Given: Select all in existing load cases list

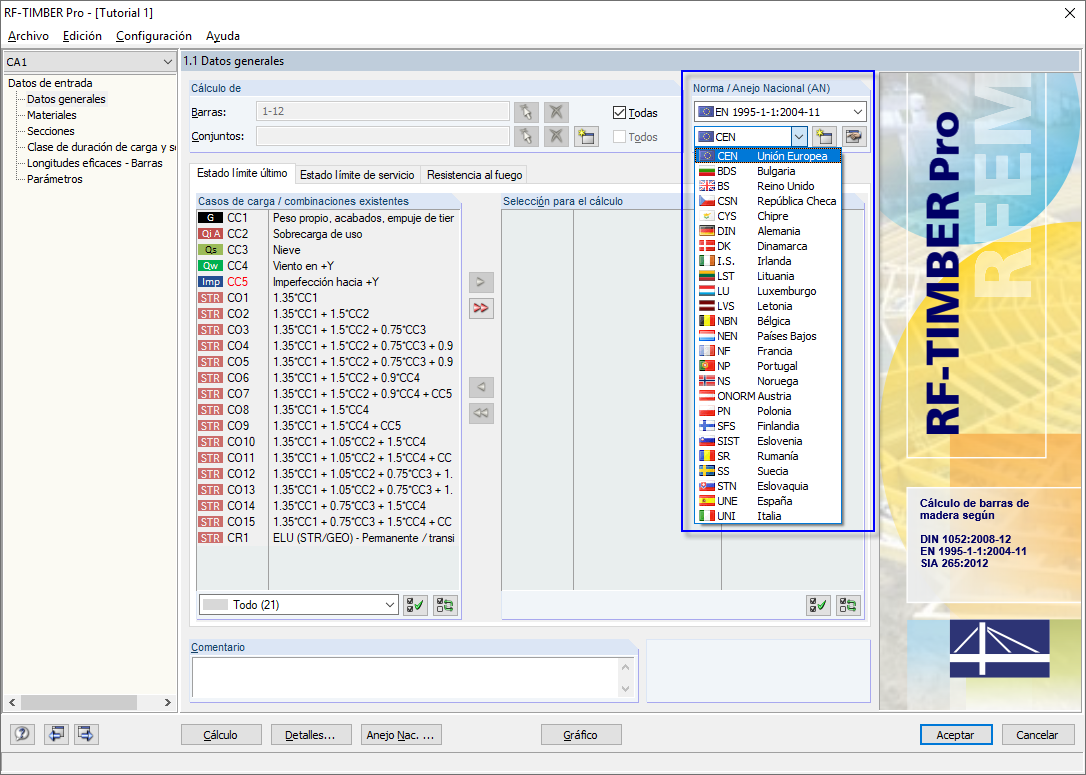Looking at the screenshot, I should click(x=416, y=605).
